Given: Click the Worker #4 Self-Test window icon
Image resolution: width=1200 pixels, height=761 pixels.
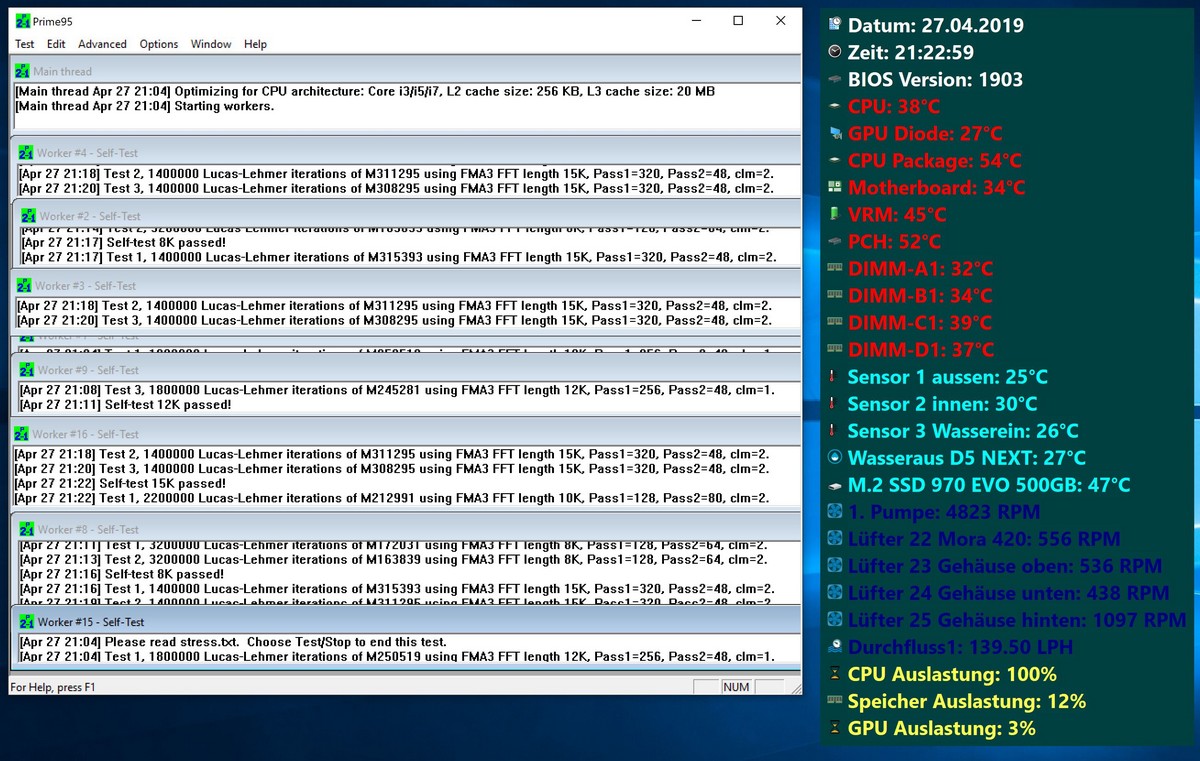Looking at the screenshot, I should pos(26,152).
